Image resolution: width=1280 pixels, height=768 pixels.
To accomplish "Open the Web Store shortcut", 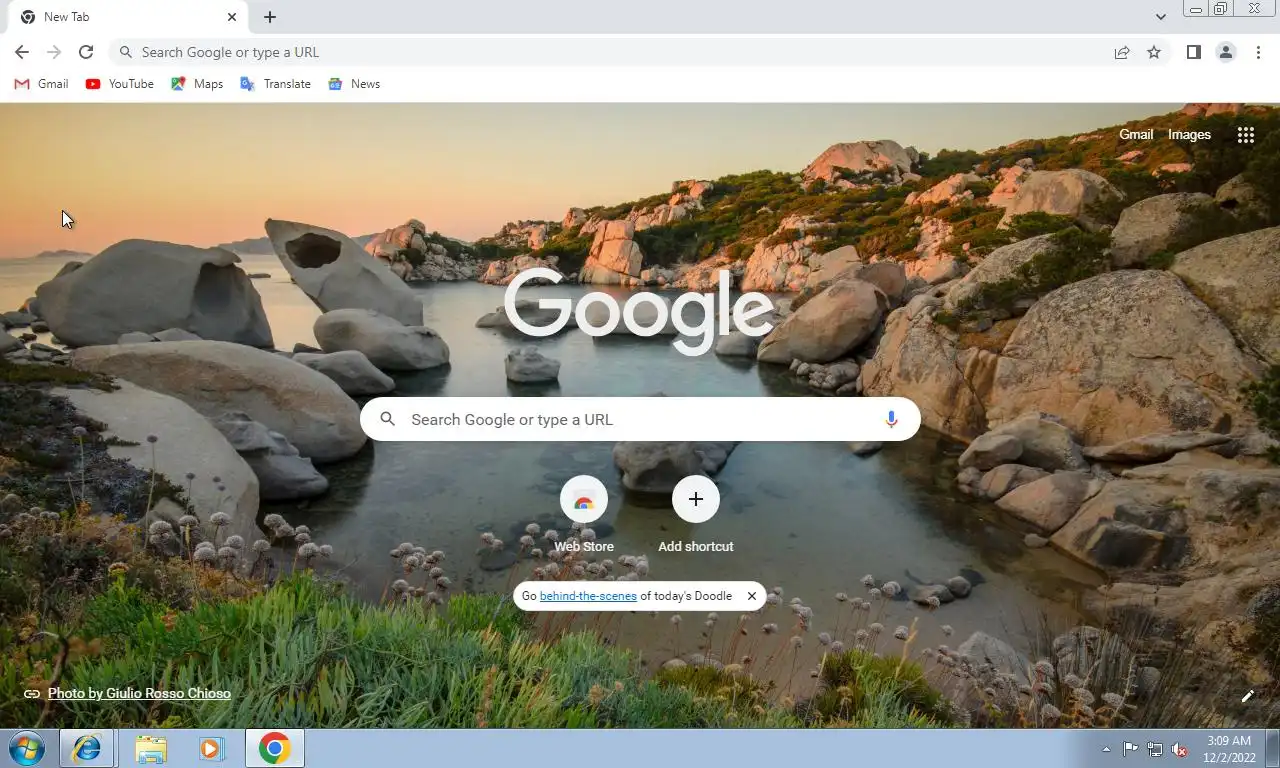I will 584,515.
